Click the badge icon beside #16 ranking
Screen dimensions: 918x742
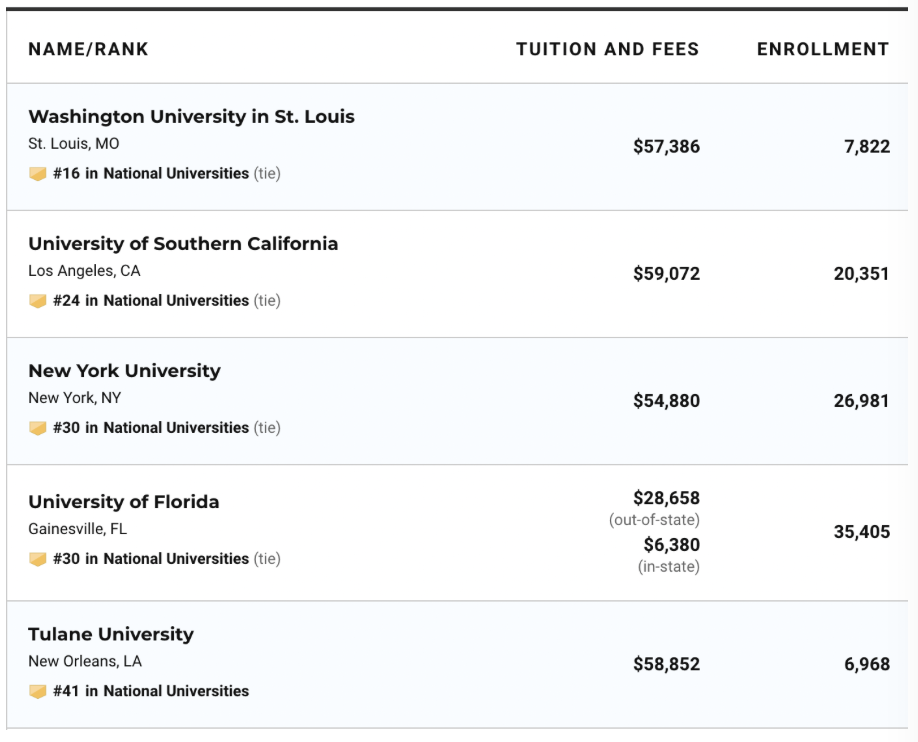[x=38, y=174]
